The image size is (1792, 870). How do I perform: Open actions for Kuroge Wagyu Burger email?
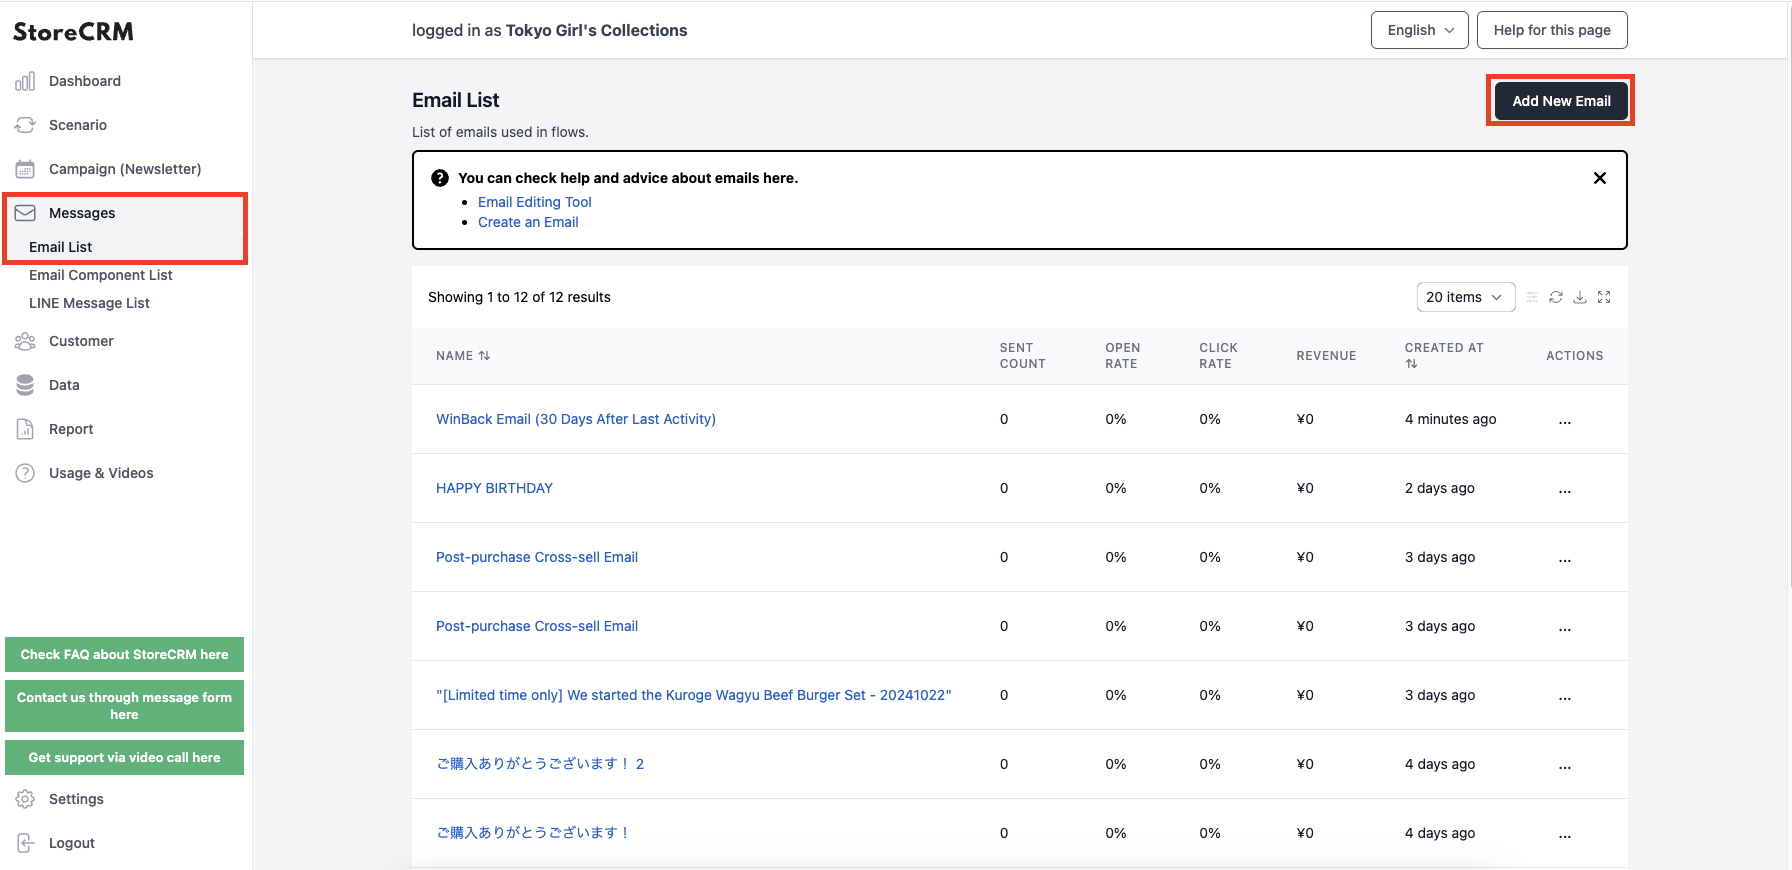coord(1565,696)
